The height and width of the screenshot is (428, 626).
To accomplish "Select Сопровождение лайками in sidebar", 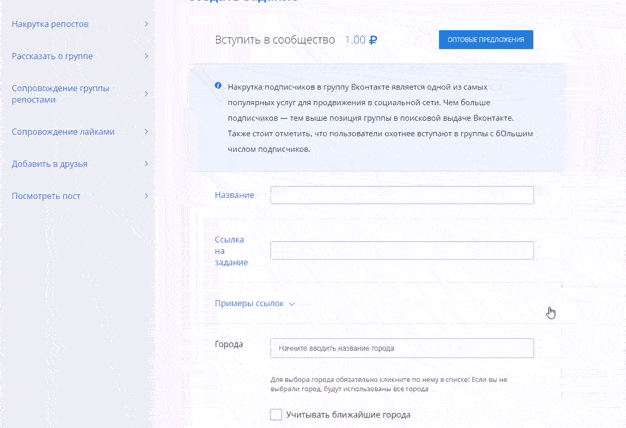I will click(x=63, y=131).
